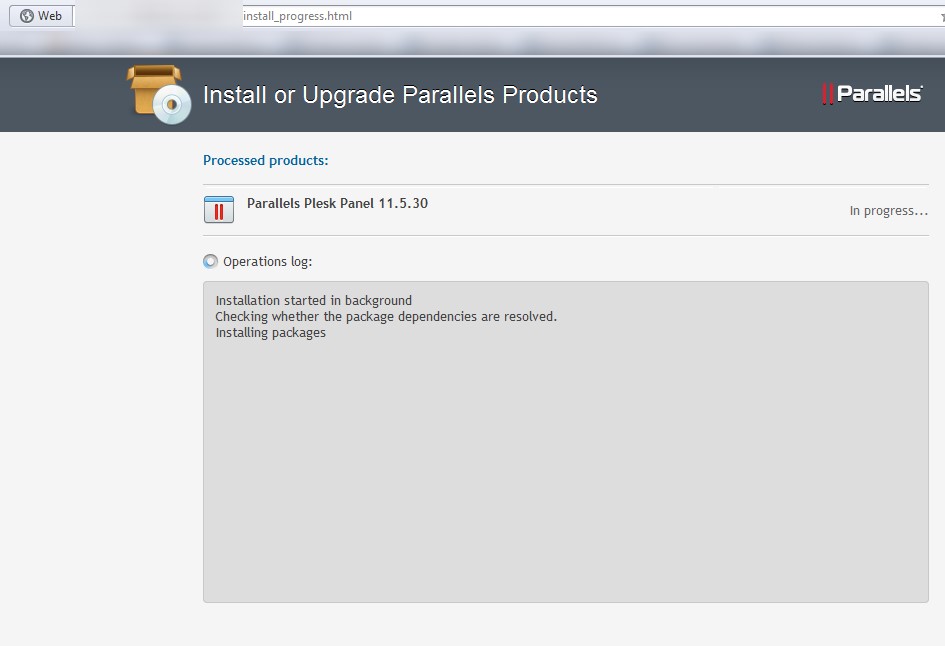The height and width of the screenshot is (646, 945).
Task: Click the Operations log label
Action: click(x=268, y=262)
